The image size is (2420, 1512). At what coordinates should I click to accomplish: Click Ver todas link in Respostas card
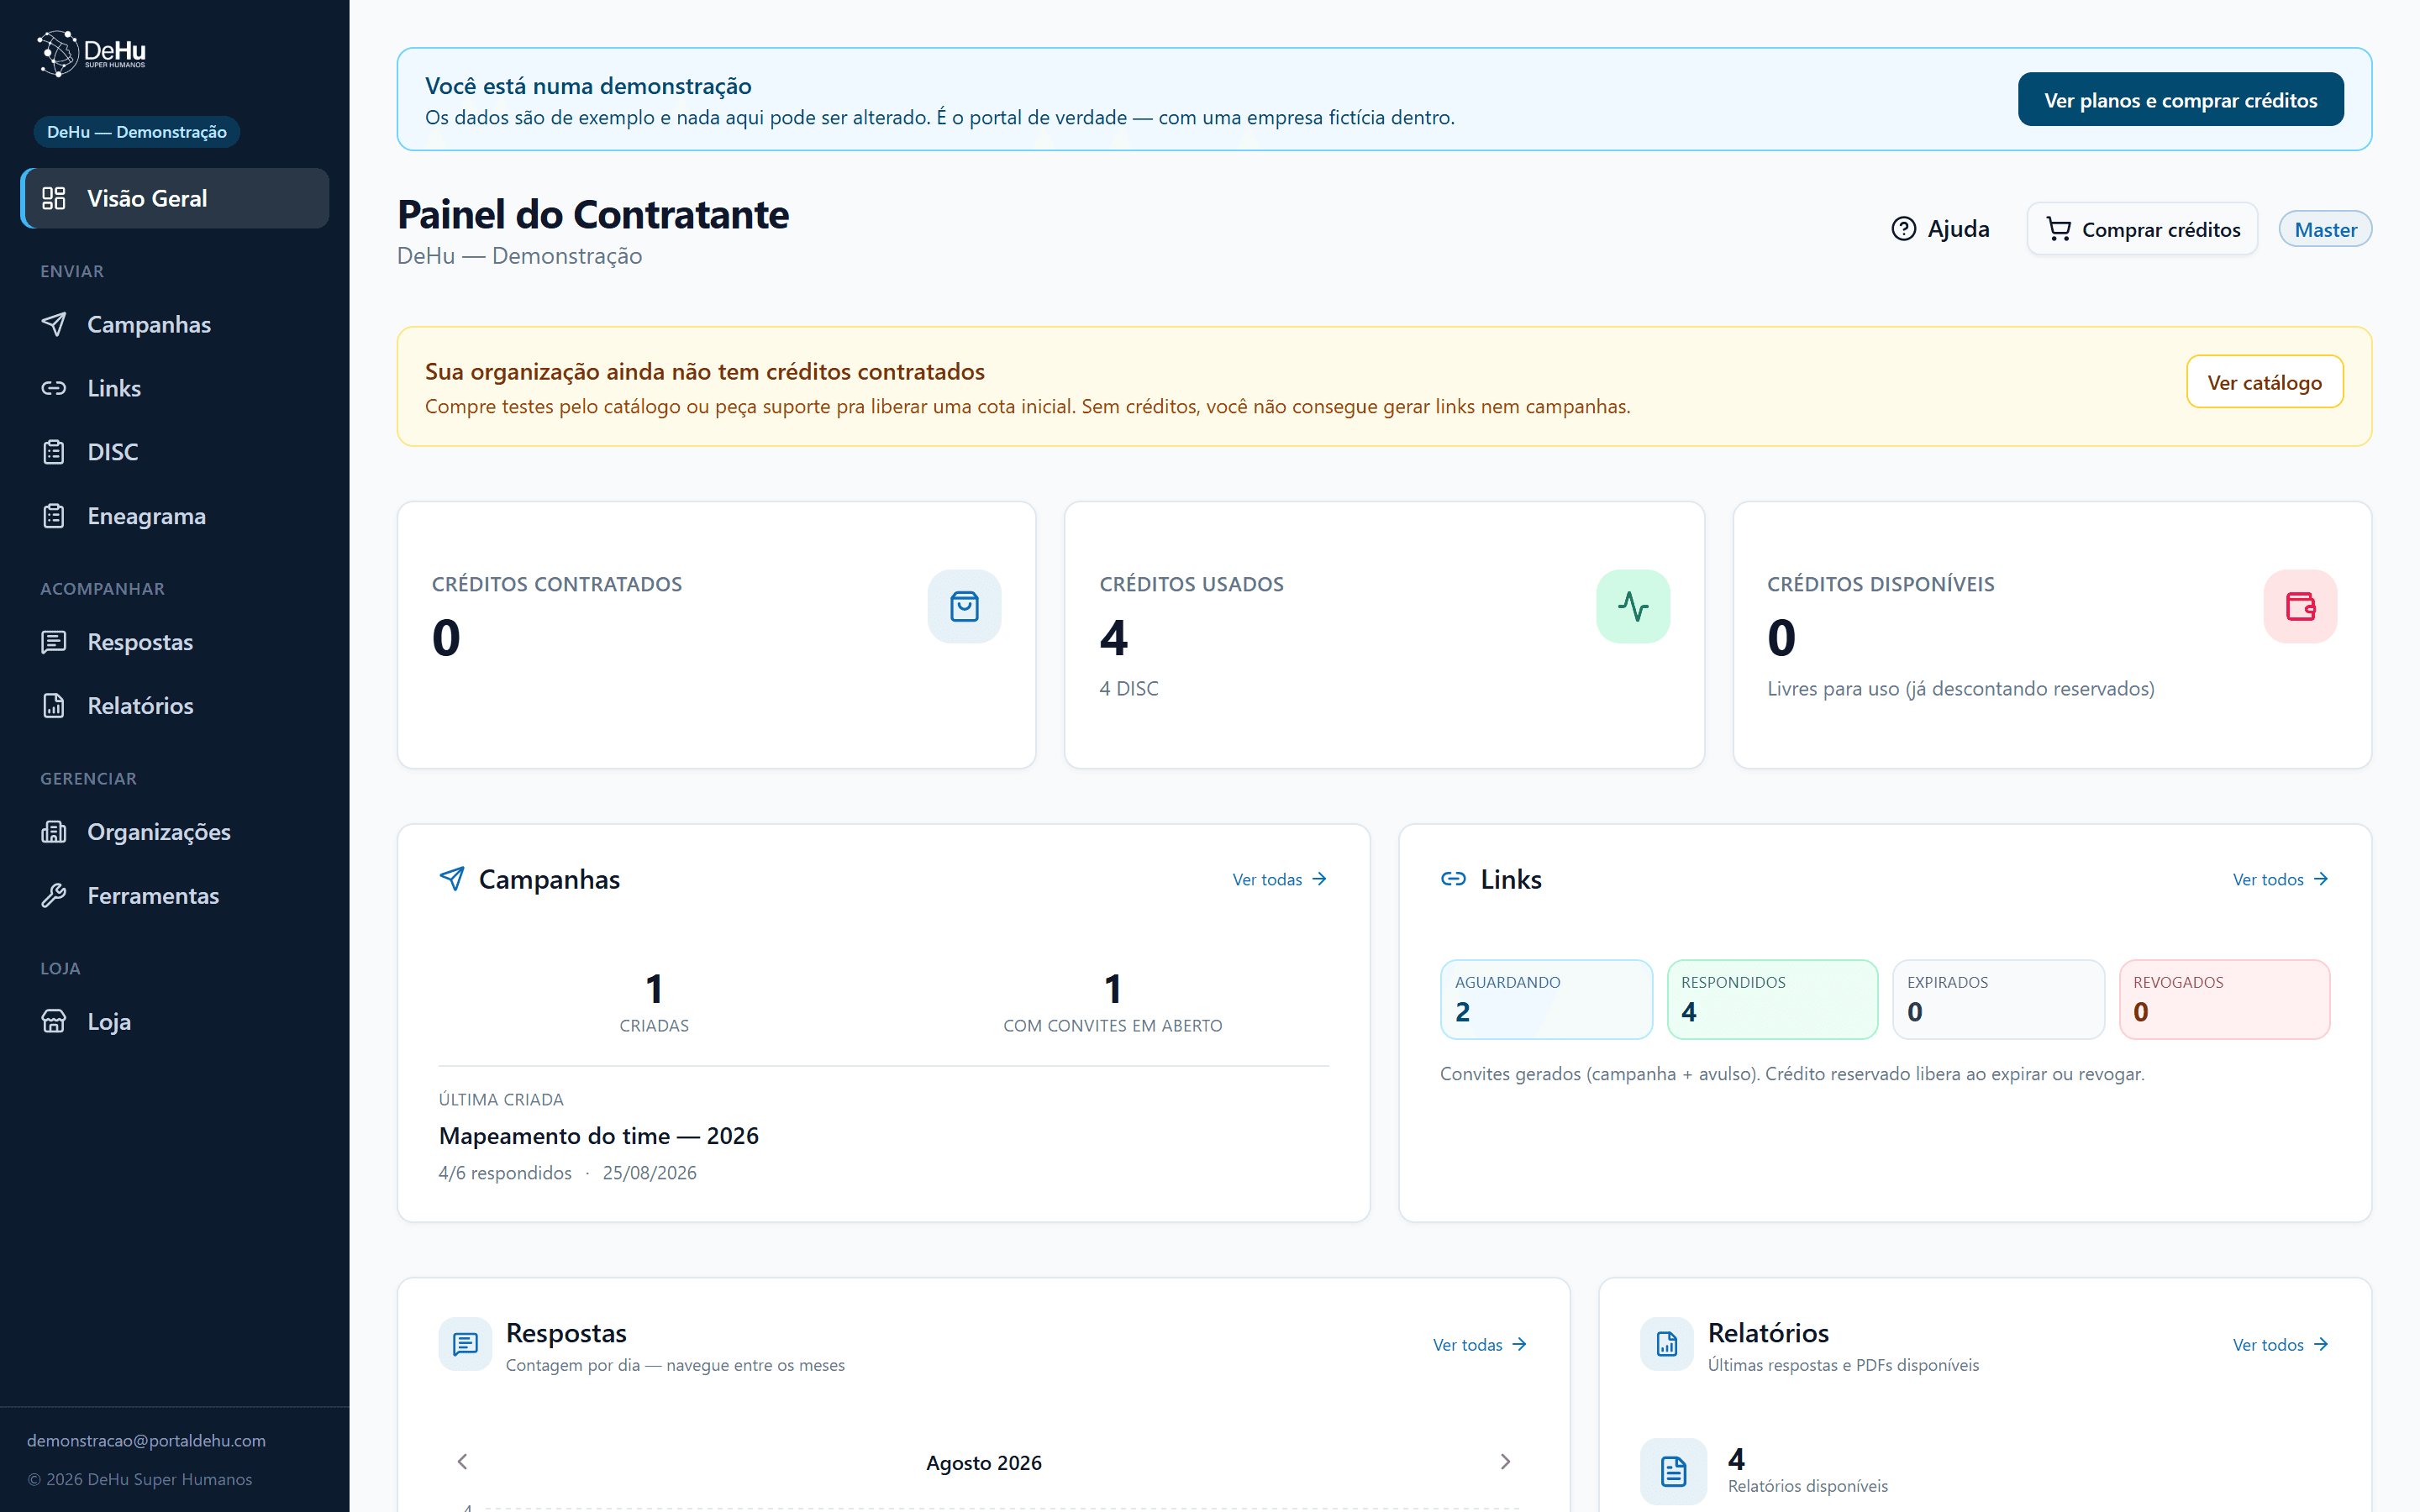click(x=1480, y=1344)
